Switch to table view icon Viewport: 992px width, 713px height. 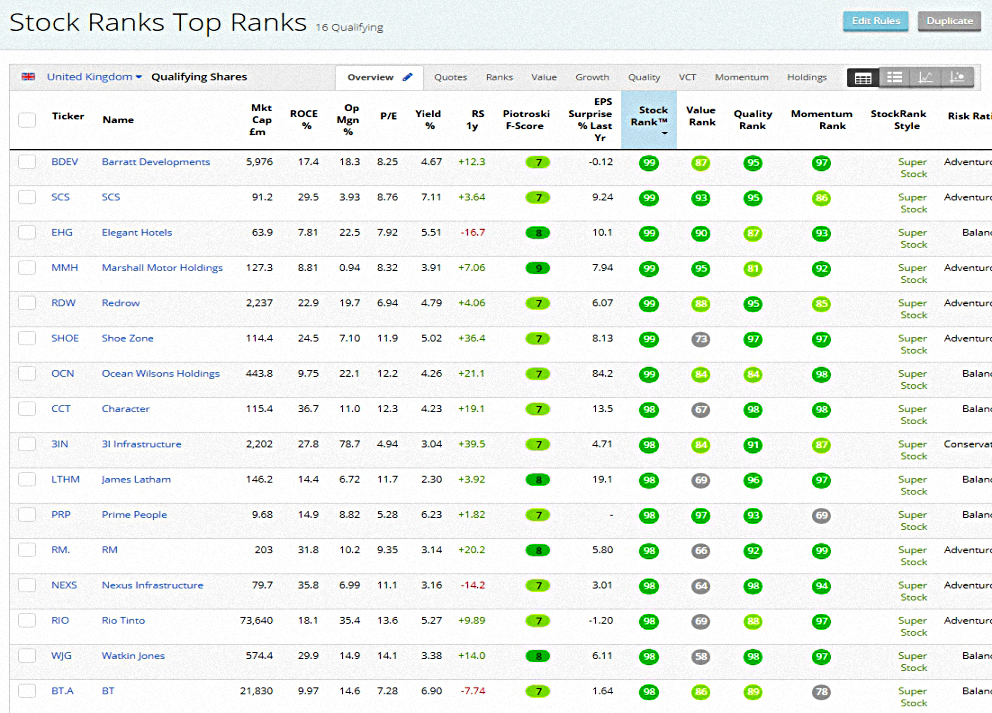863,78
